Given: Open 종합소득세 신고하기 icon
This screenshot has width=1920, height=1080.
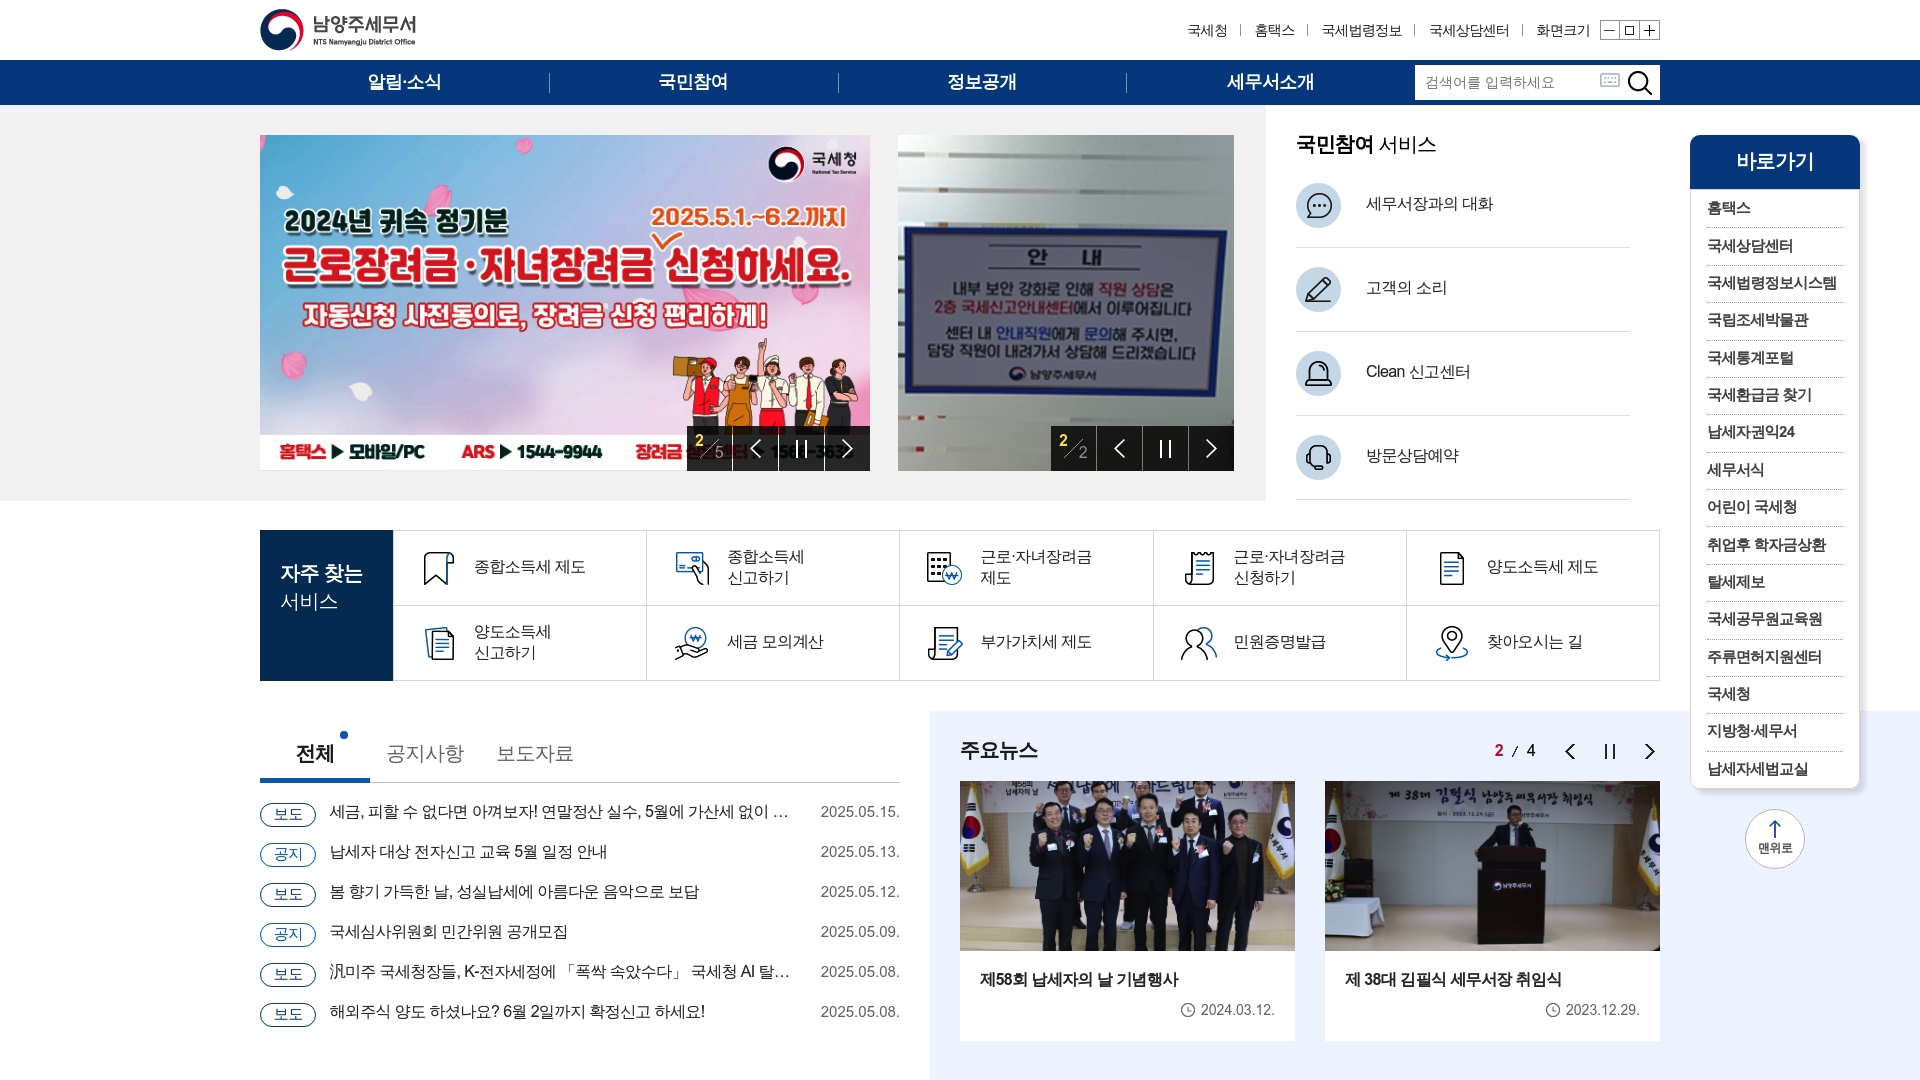Looking at the screenshot, I should click(692, 568).
